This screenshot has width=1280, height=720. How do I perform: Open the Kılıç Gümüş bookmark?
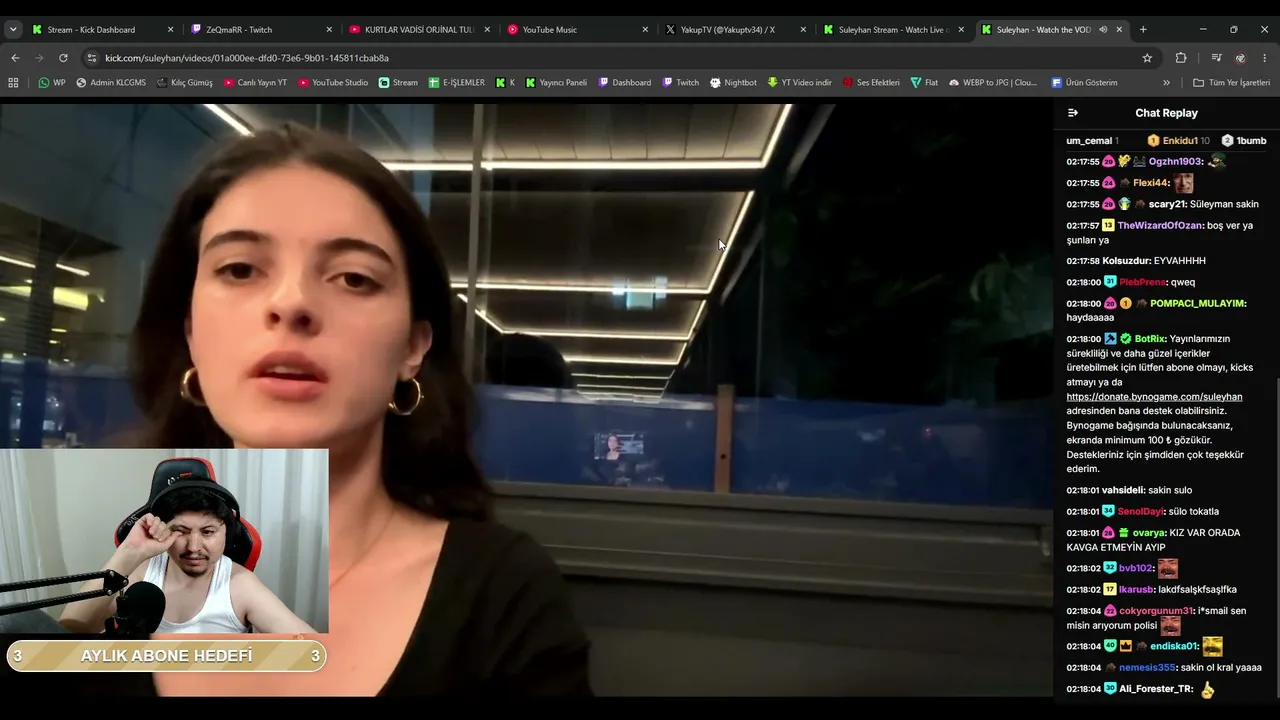click(x=185, y=83)
